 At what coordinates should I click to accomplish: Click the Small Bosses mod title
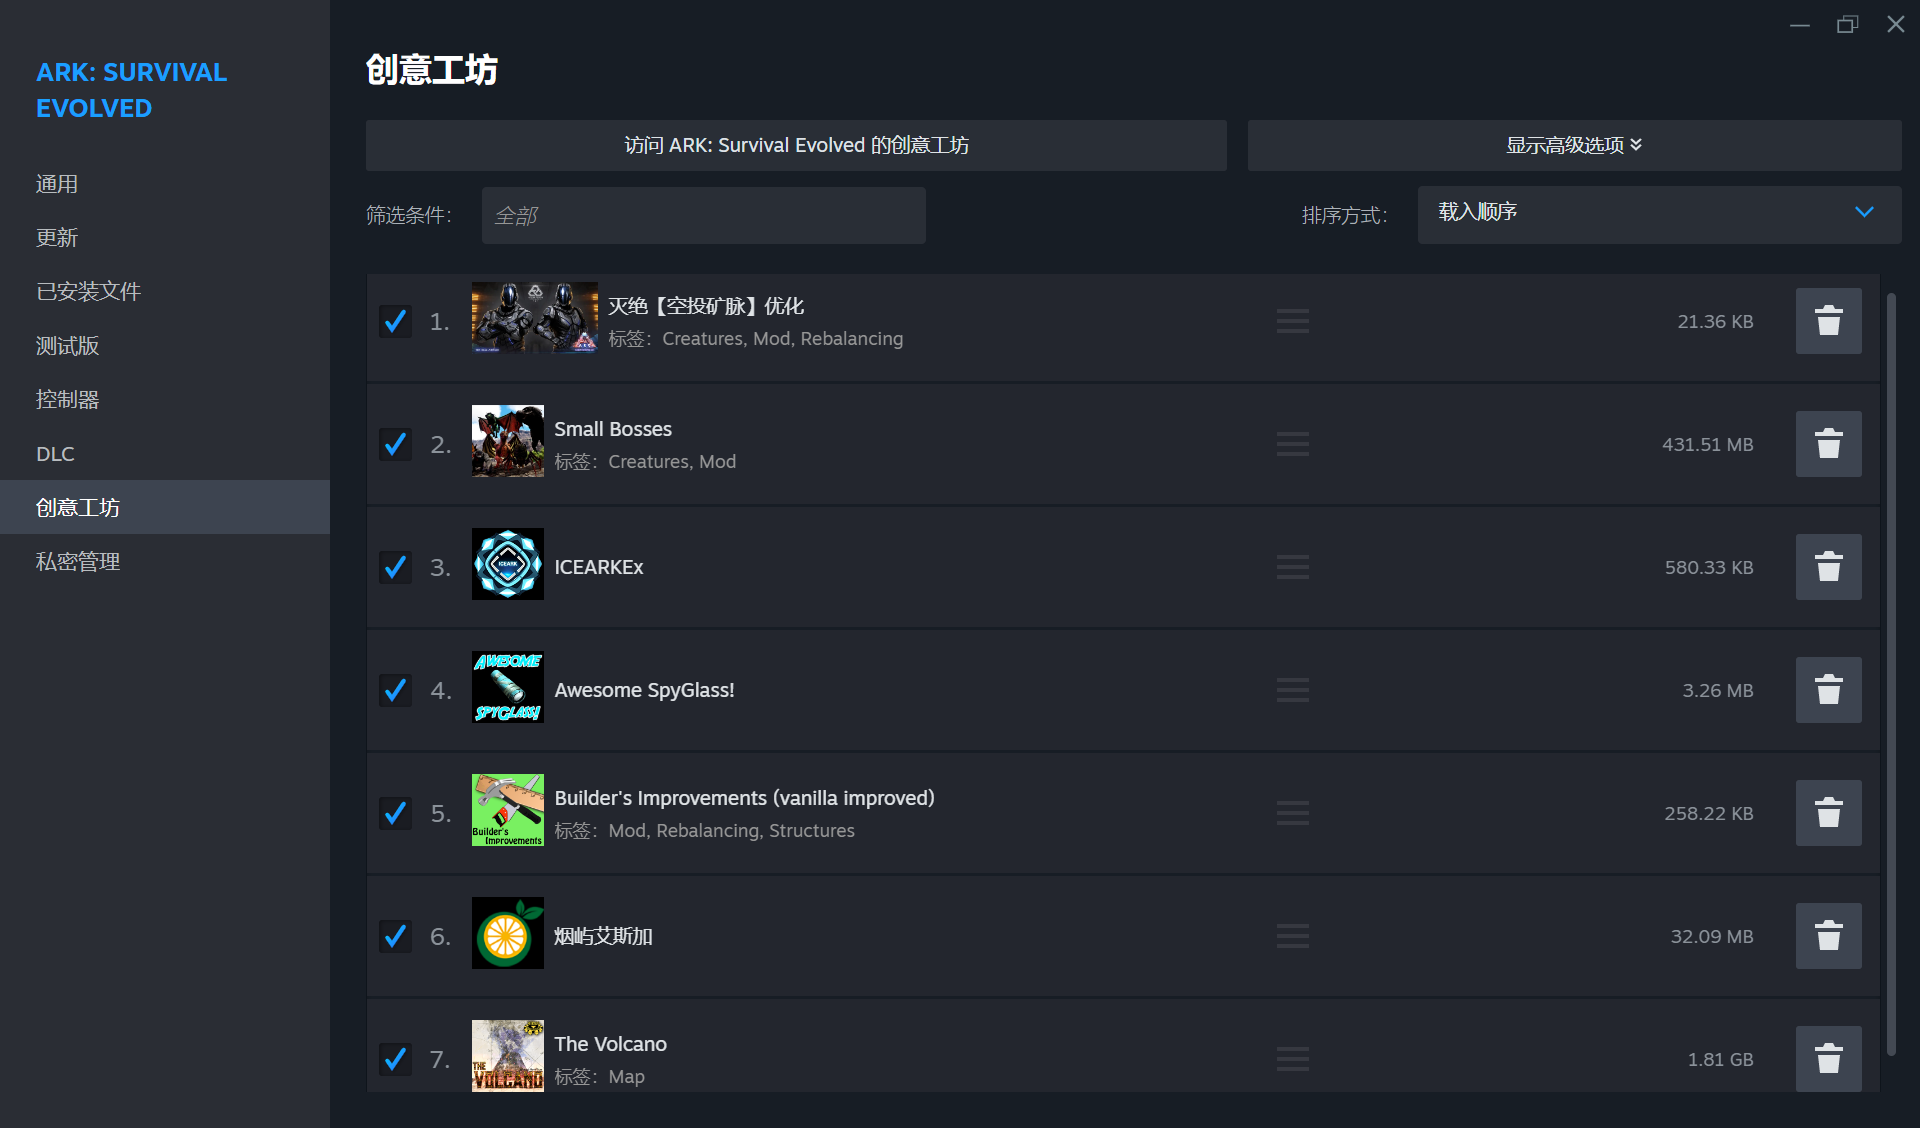point(613,429)
